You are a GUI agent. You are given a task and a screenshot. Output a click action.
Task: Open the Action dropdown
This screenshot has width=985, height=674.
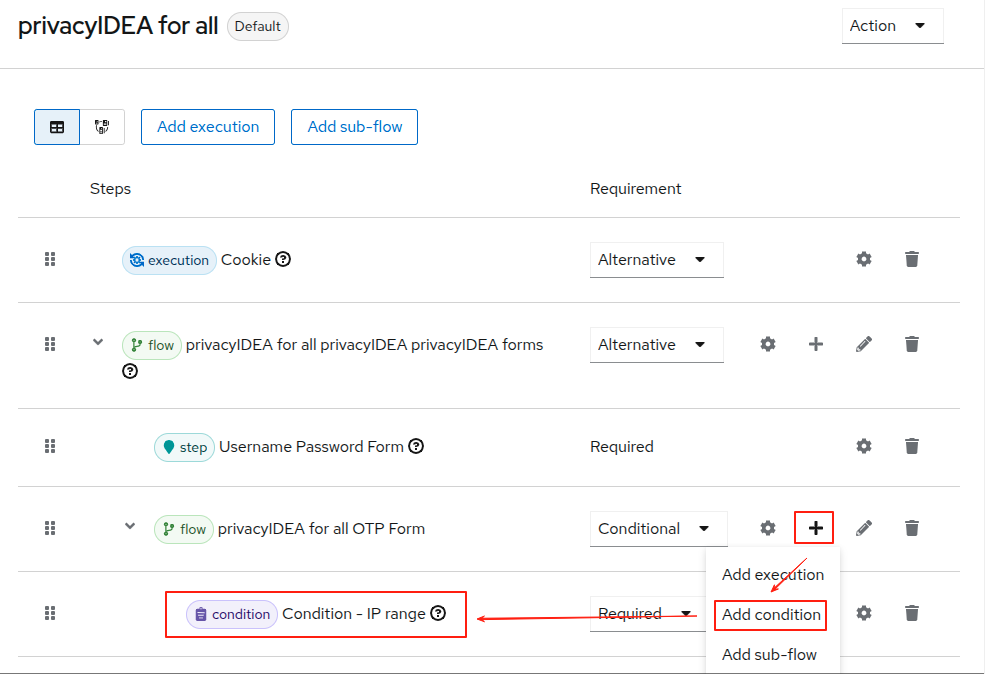[892, 26]
